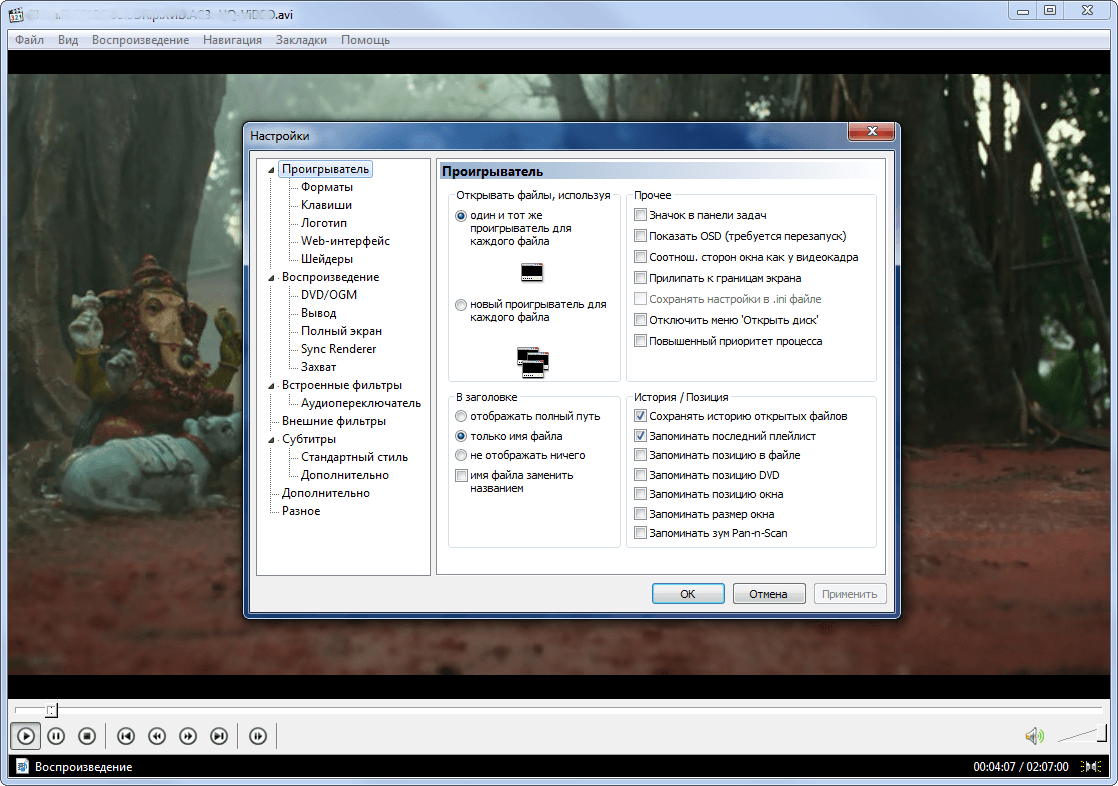This screenshot has width=1118, height=786.
Task: Enable Повышенный приоритет процесса
Action: [640, 341]
